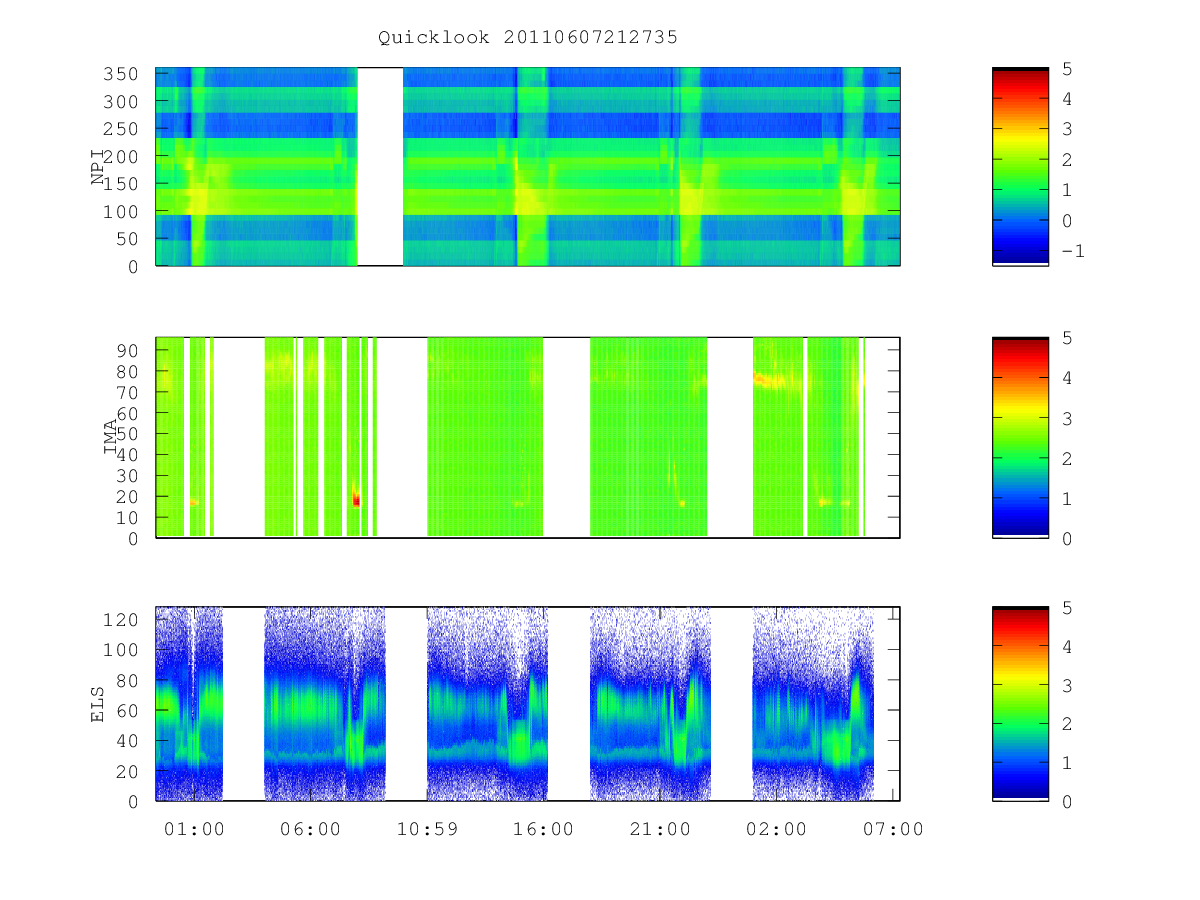1200x900 pixels.
Task: Click the ELS spectrogram colorbar
Action: click(x=1020, y=703)
